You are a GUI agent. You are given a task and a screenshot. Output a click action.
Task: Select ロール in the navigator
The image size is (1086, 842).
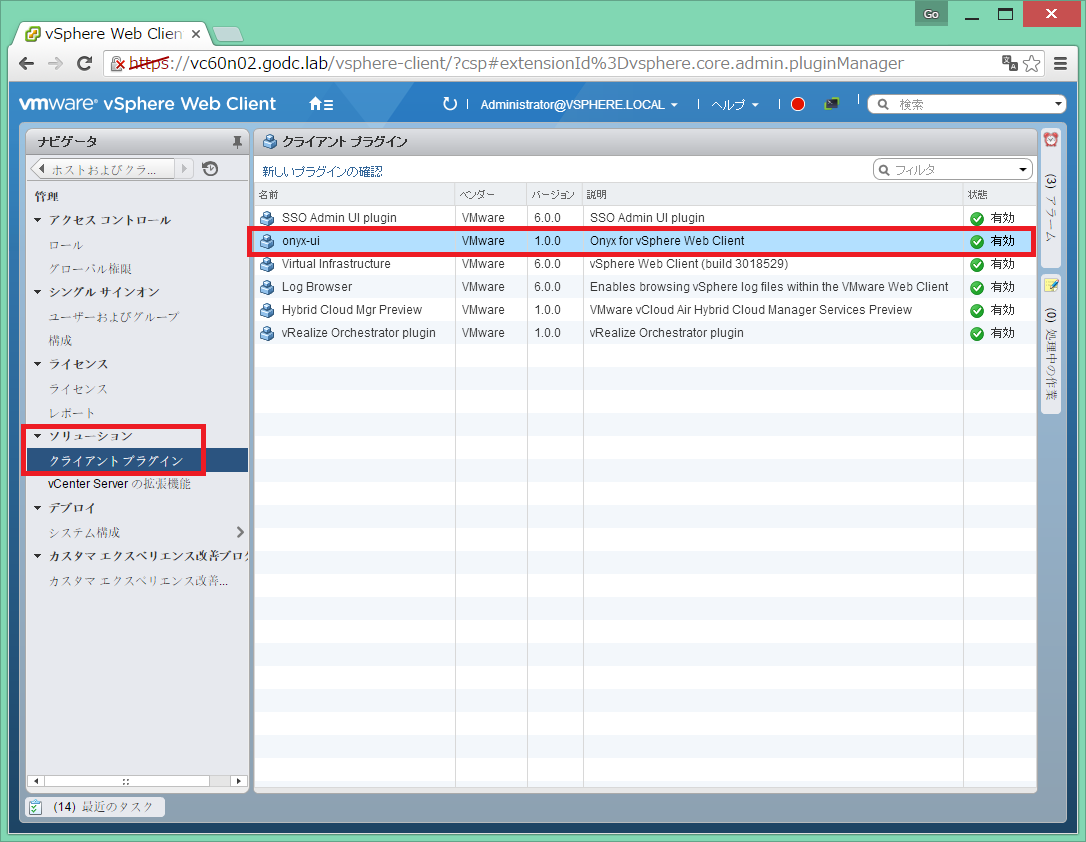[66, 245]
